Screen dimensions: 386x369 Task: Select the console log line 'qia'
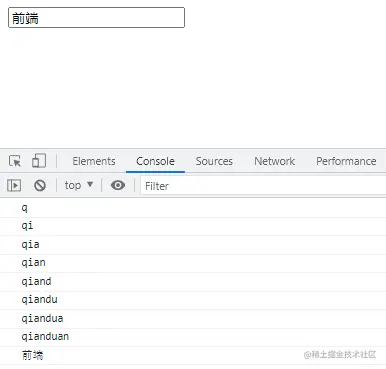coord(193,245)
